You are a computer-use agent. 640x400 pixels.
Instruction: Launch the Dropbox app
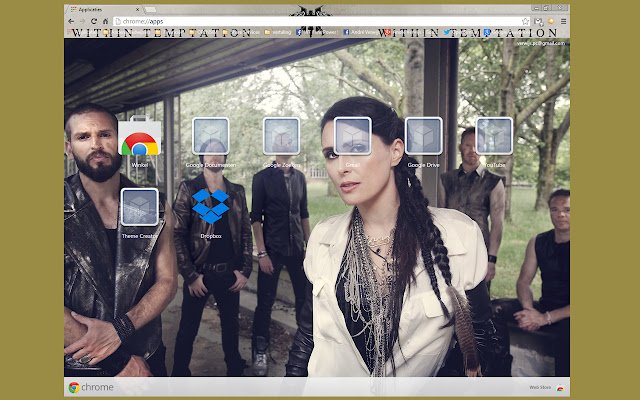point(211,206)
